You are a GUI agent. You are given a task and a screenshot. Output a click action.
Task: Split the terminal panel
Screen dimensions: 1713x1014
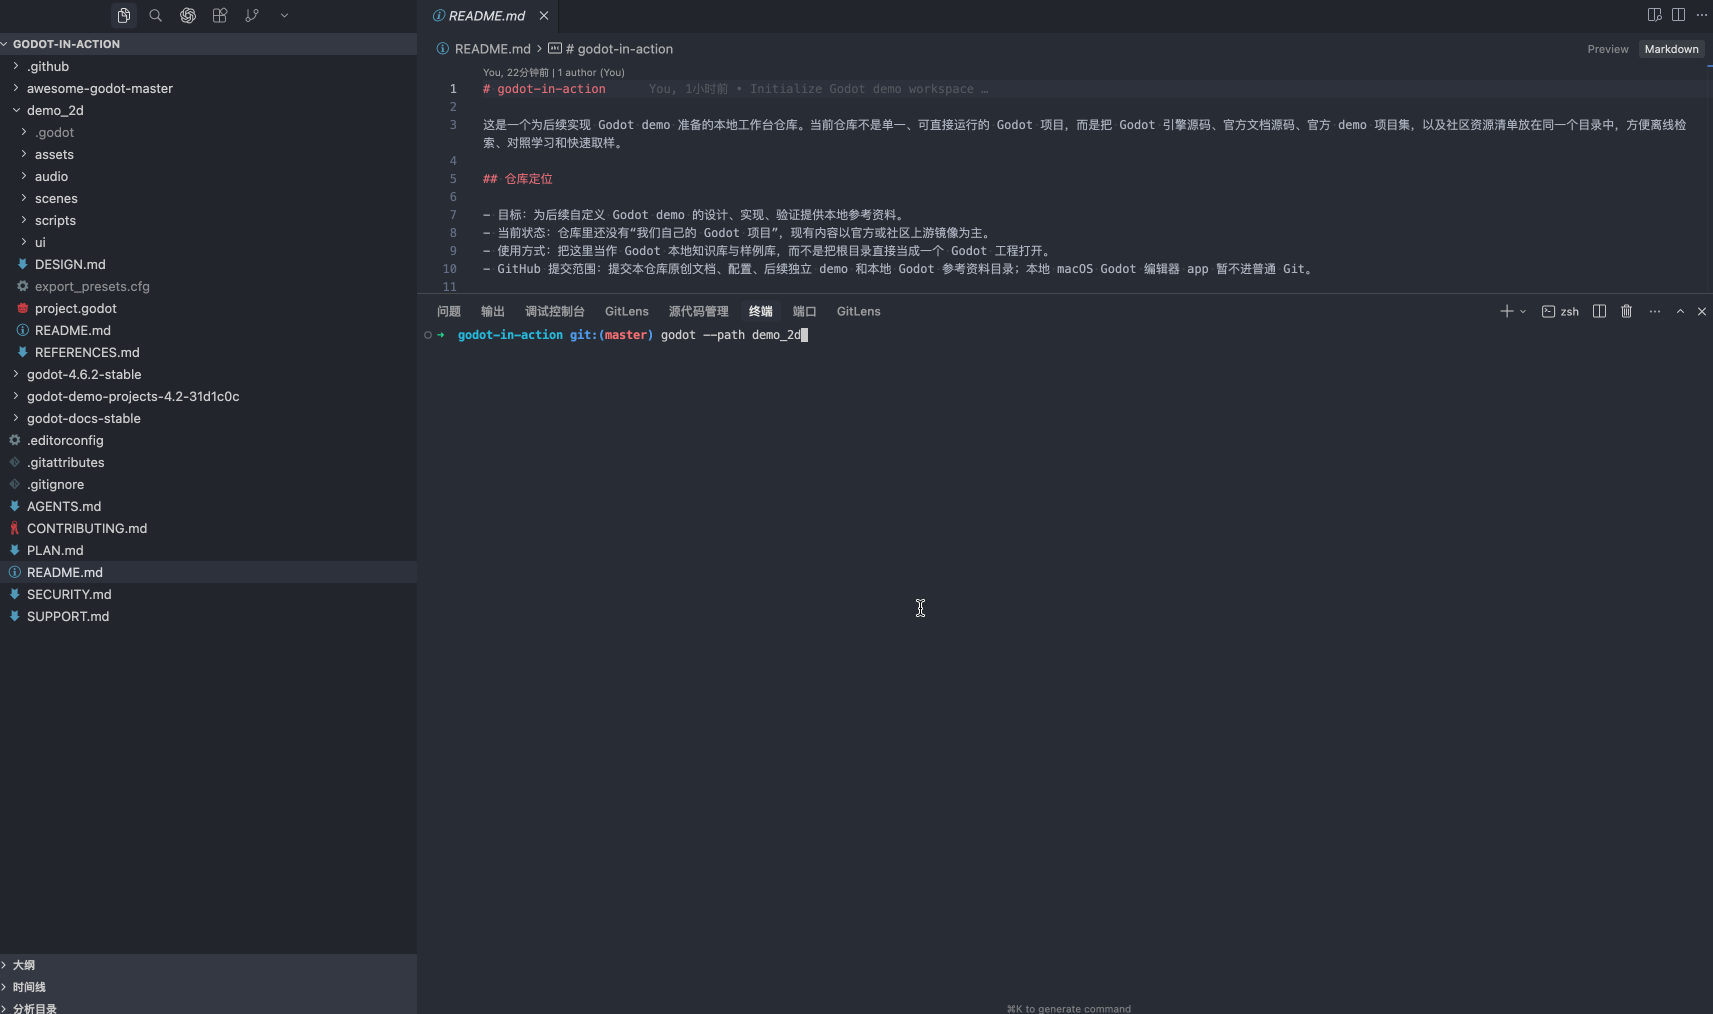click(1599, 312)
